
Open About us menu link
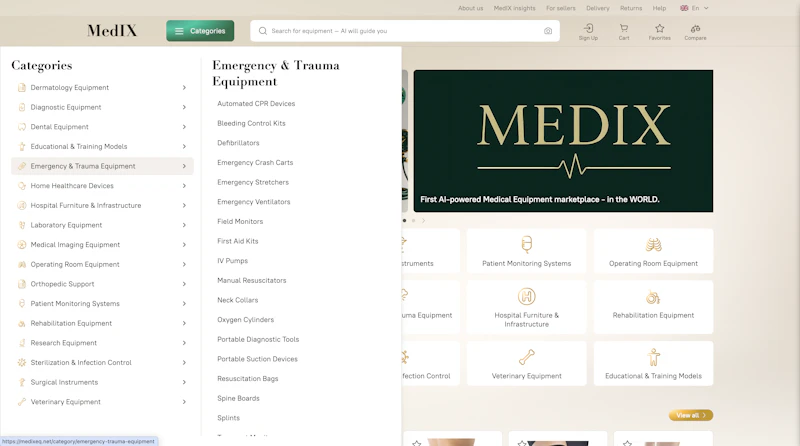coord(470,8)
